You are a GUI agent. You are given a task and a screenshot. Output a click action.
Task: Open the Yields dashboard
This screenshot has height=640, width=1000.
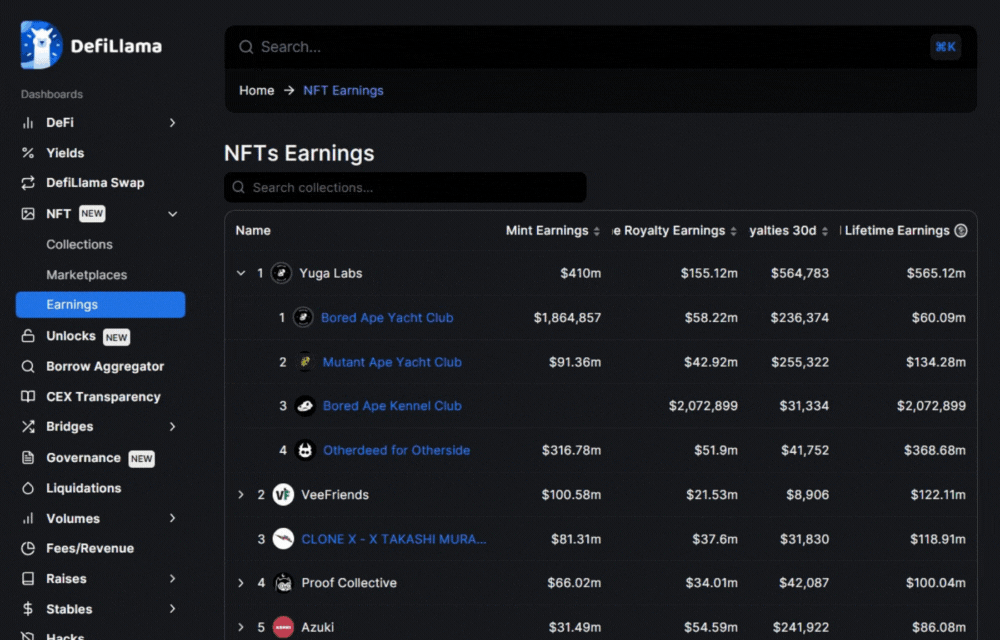(x=65, y=153)
